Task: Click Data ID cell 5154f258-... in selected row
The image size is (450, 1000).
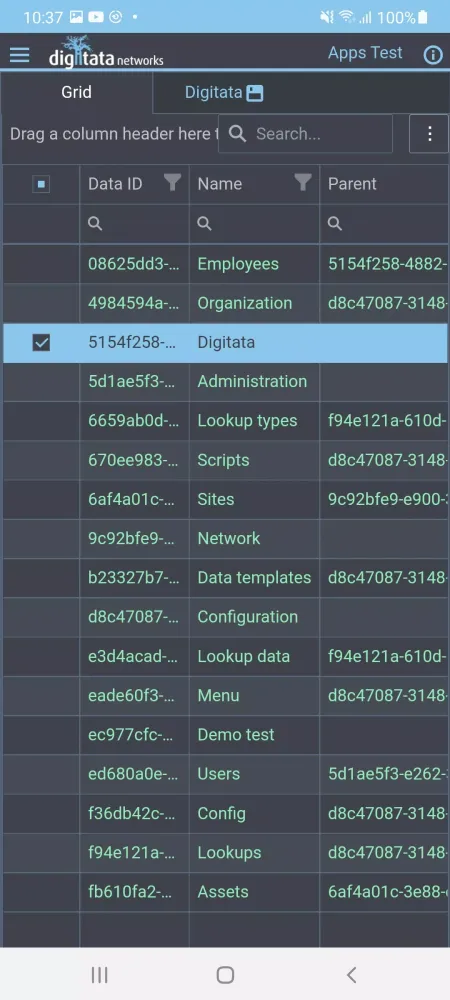Action: click(134, 342)
